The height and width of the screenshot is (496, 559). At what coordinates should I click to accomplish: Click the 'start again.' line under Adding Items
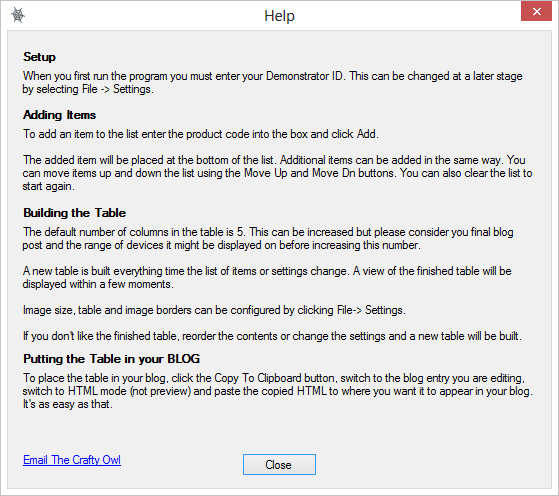coord(48,186)
